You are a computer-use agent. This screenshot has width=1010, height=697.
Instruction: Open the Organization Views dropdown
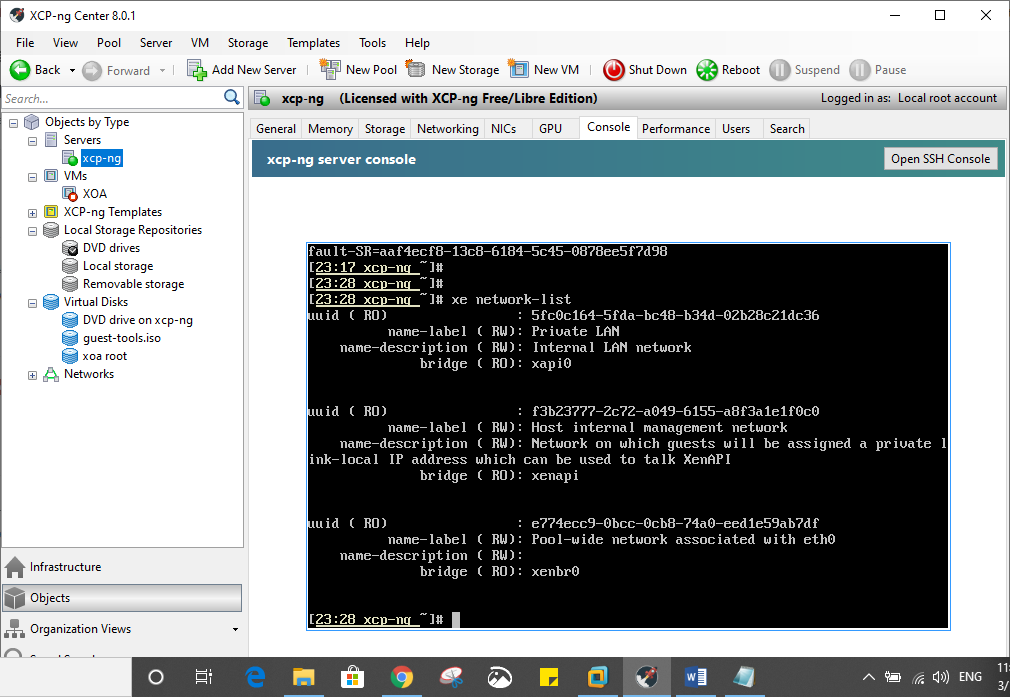click(235, 630)
